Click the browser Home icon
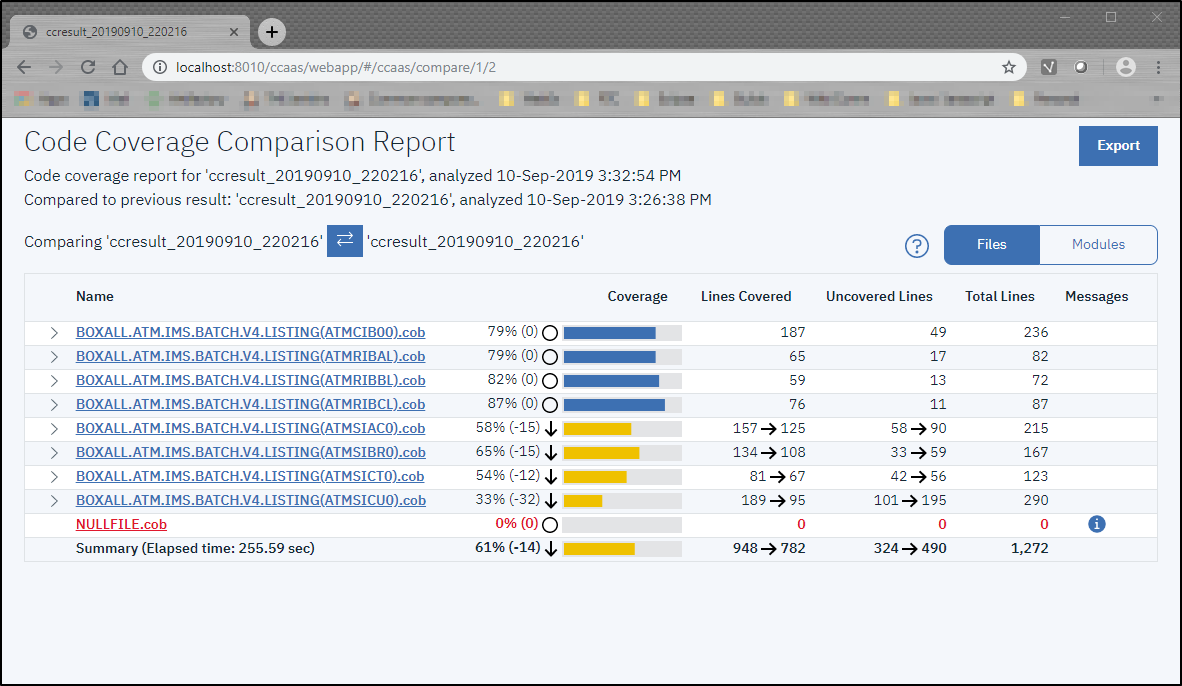Image resolution: width=1182 pixels, height=686 pixels. 119,67
